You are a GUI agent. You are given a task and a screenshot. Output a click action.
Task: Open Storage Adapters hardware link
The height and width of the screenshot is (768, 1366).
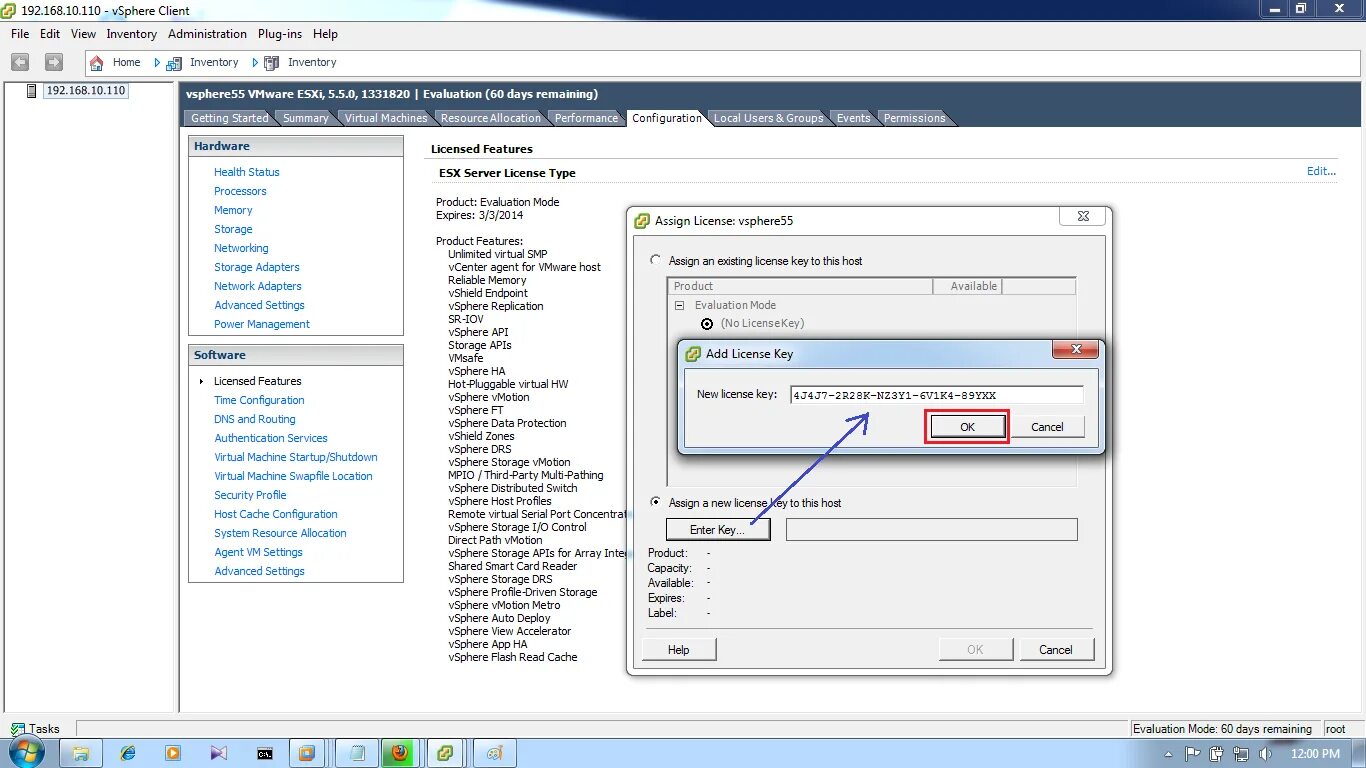click(x=257, y=267)
